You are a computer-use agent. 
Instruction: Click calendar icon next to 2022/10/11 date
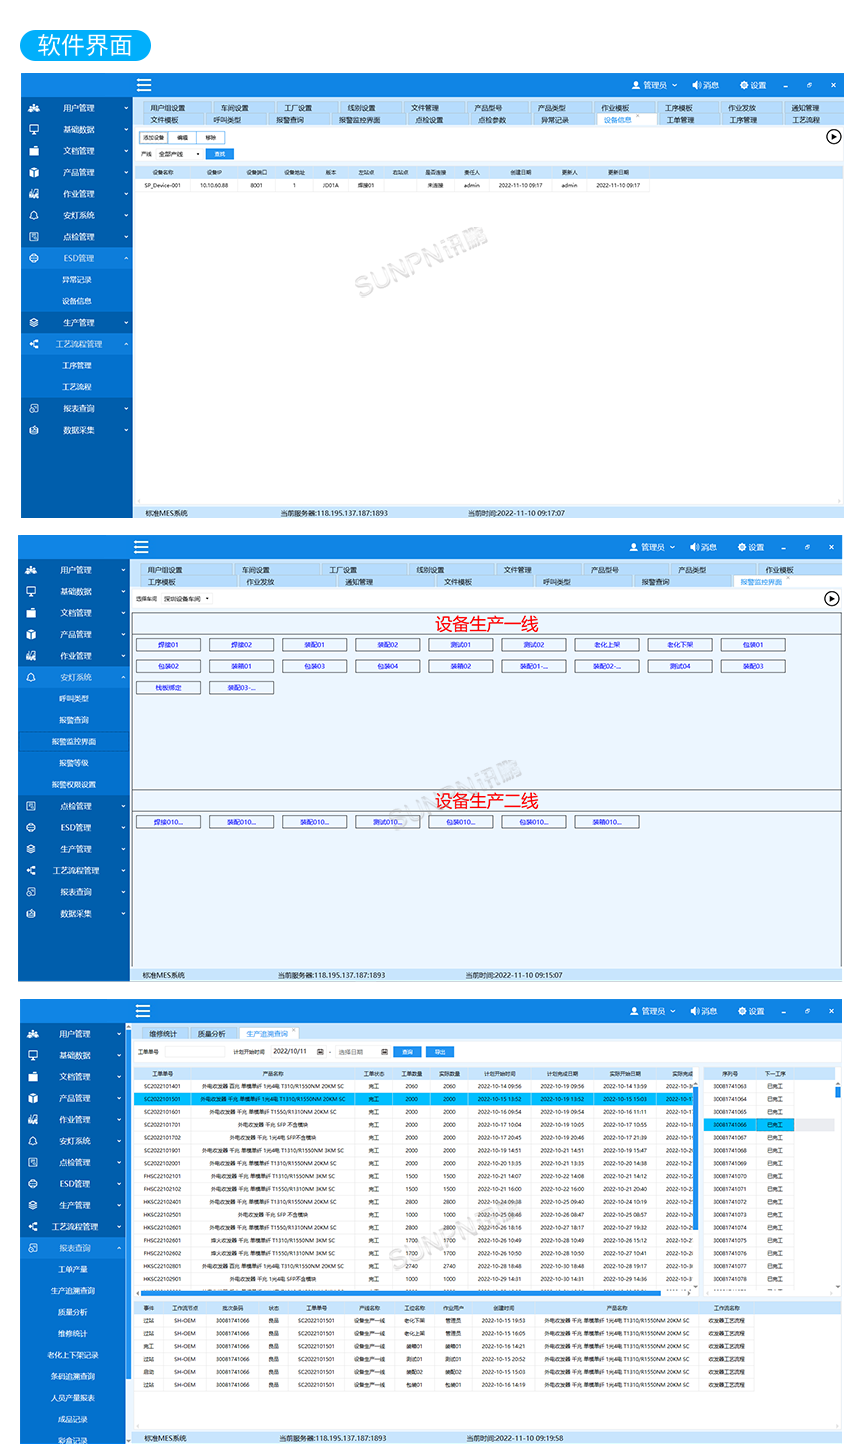320,1052
